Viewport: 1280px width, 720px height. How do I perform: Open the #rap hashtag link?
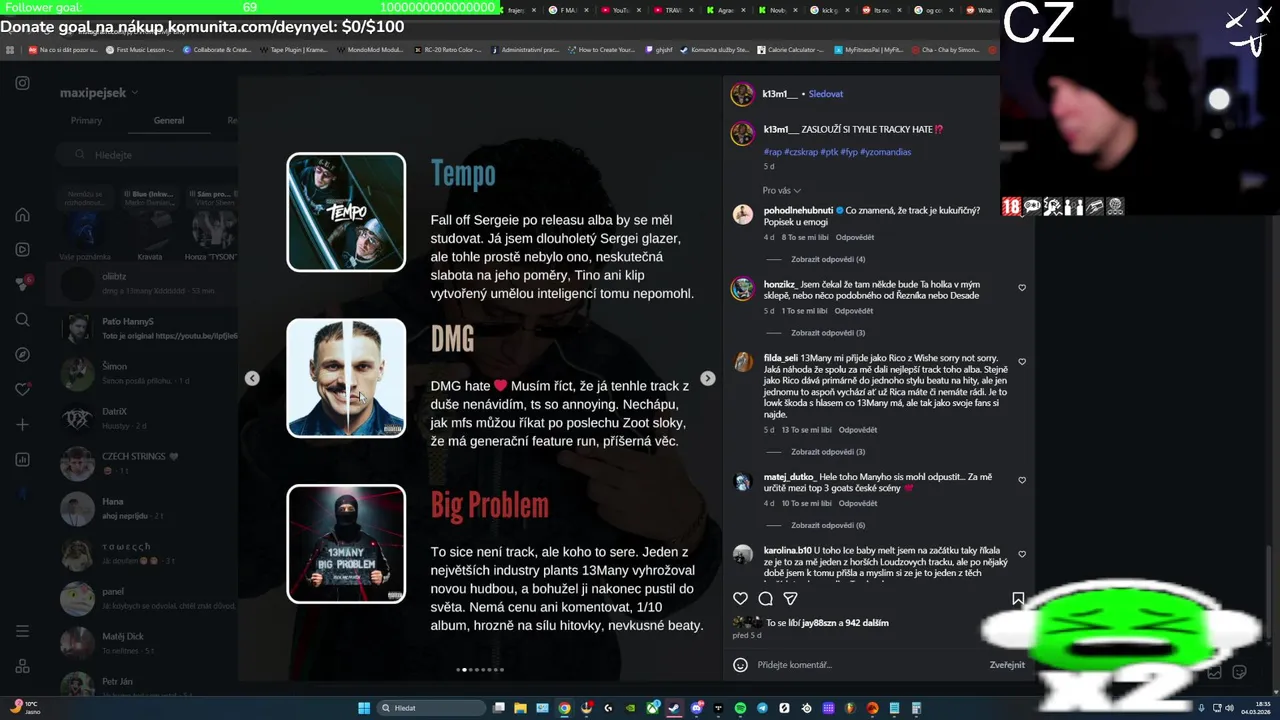click(x=772, y=152)
